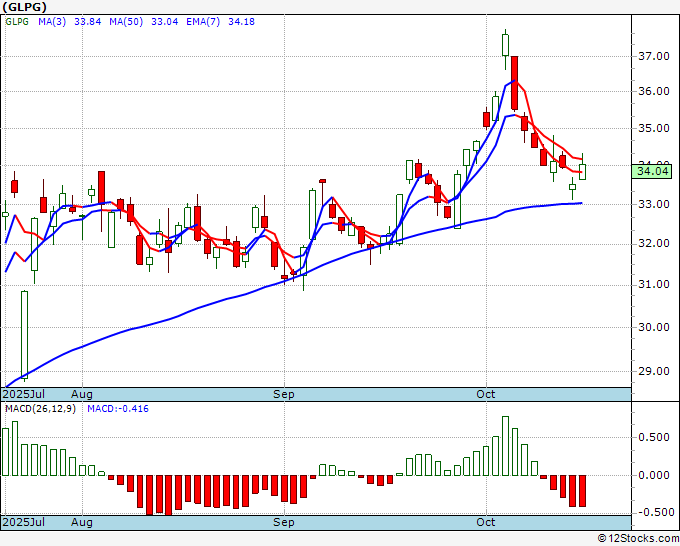
Task: Click the tallest green MACD histogram bar in October
Action: point(505,446)
